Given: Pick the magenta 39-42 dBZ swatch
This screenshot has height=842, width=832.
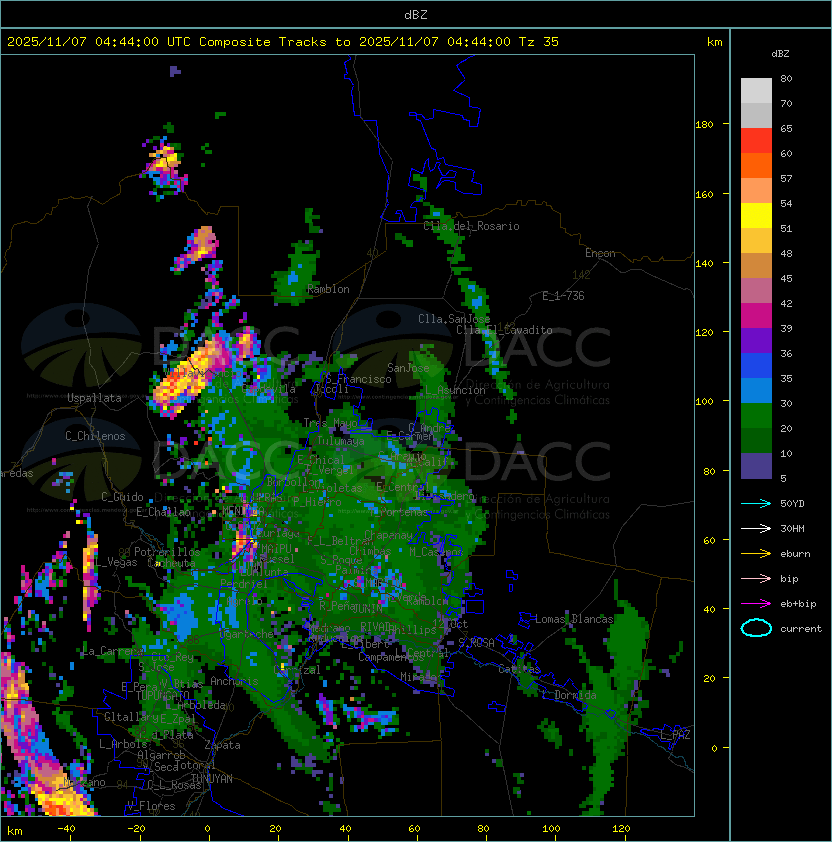Looking at the screenshot, I should pos(756,316).
